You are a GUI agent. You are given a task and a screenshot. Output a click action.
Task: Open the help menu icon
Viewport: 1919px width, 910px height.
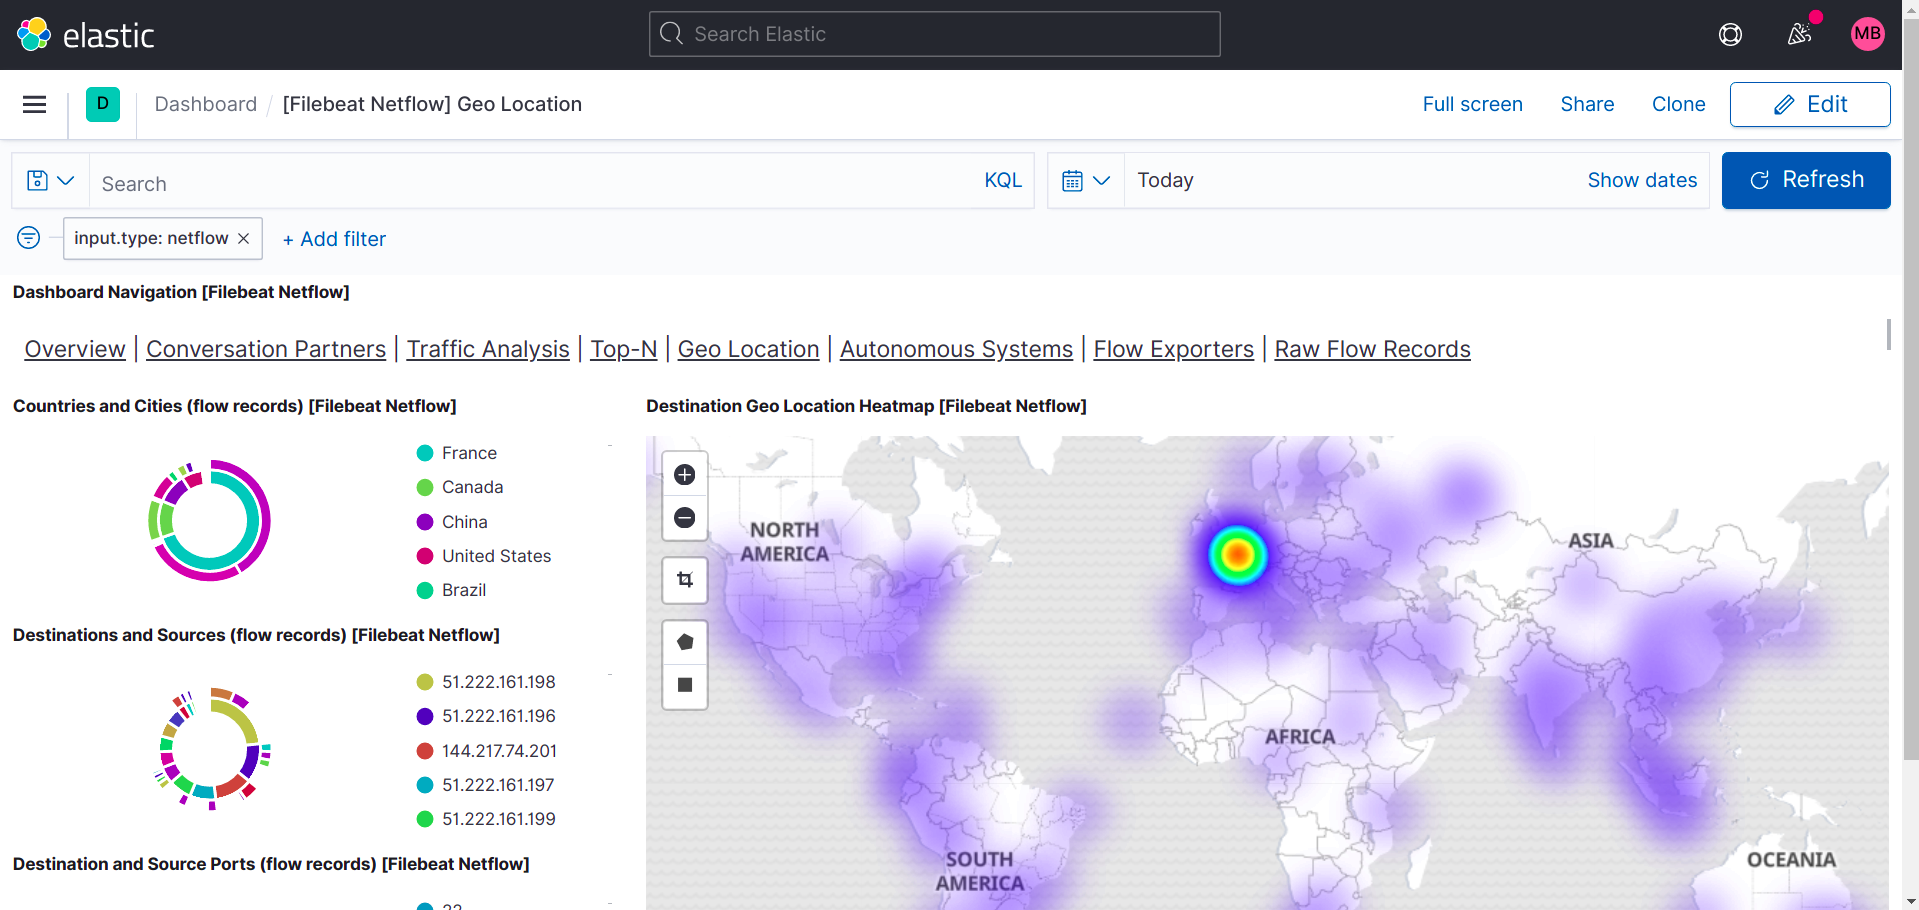[x=1730, y=35]
